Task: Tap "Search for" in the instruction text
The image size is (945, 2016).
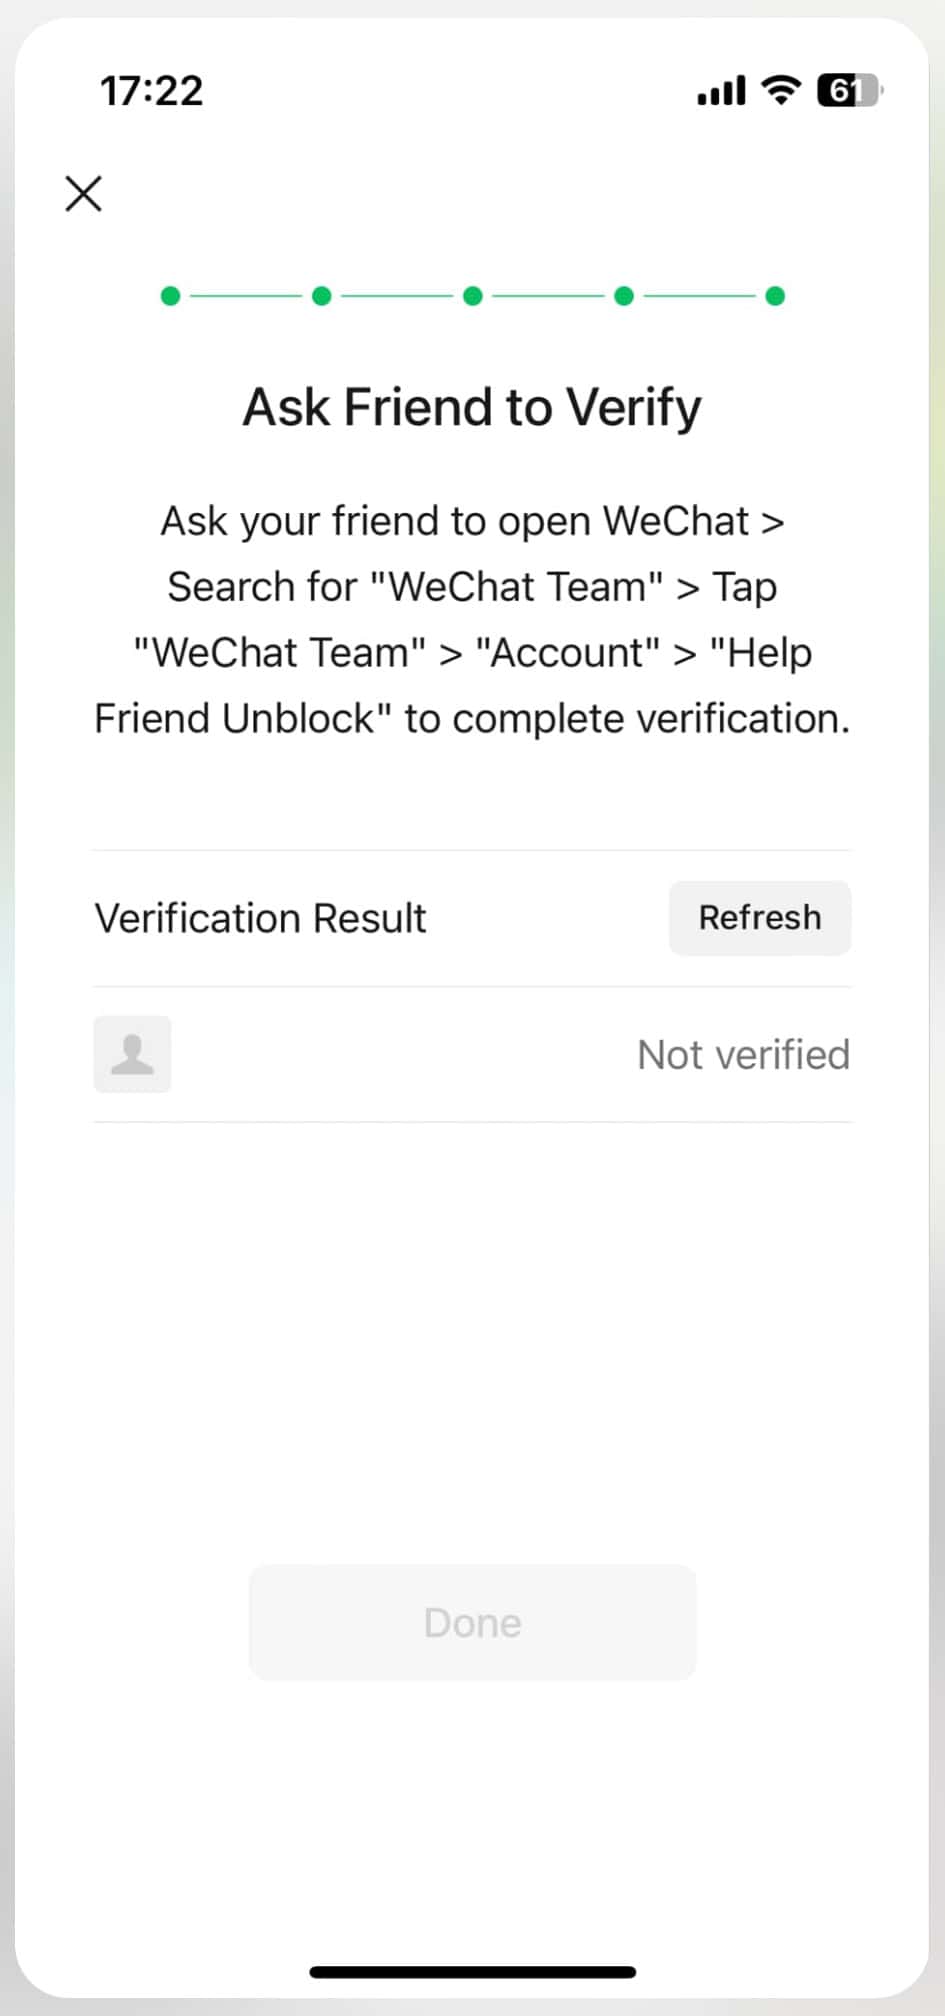Action: [261, 587]
